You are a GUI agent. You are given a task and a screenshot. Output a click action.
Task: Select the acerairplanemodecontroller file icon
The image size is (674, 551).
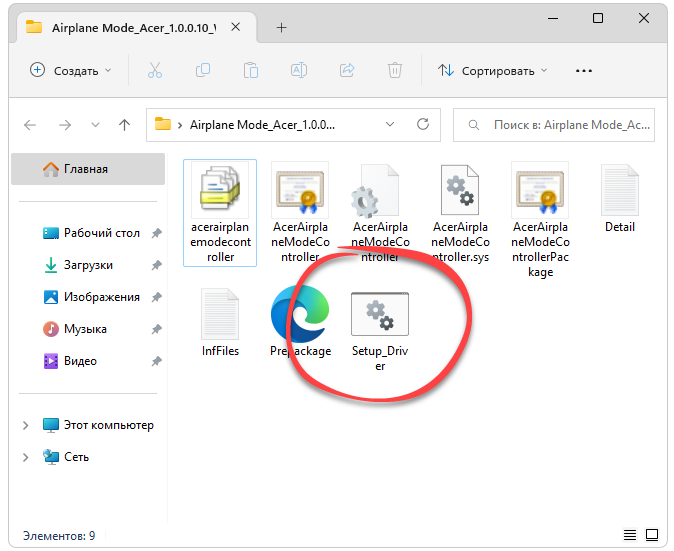[x=220, y=195]
